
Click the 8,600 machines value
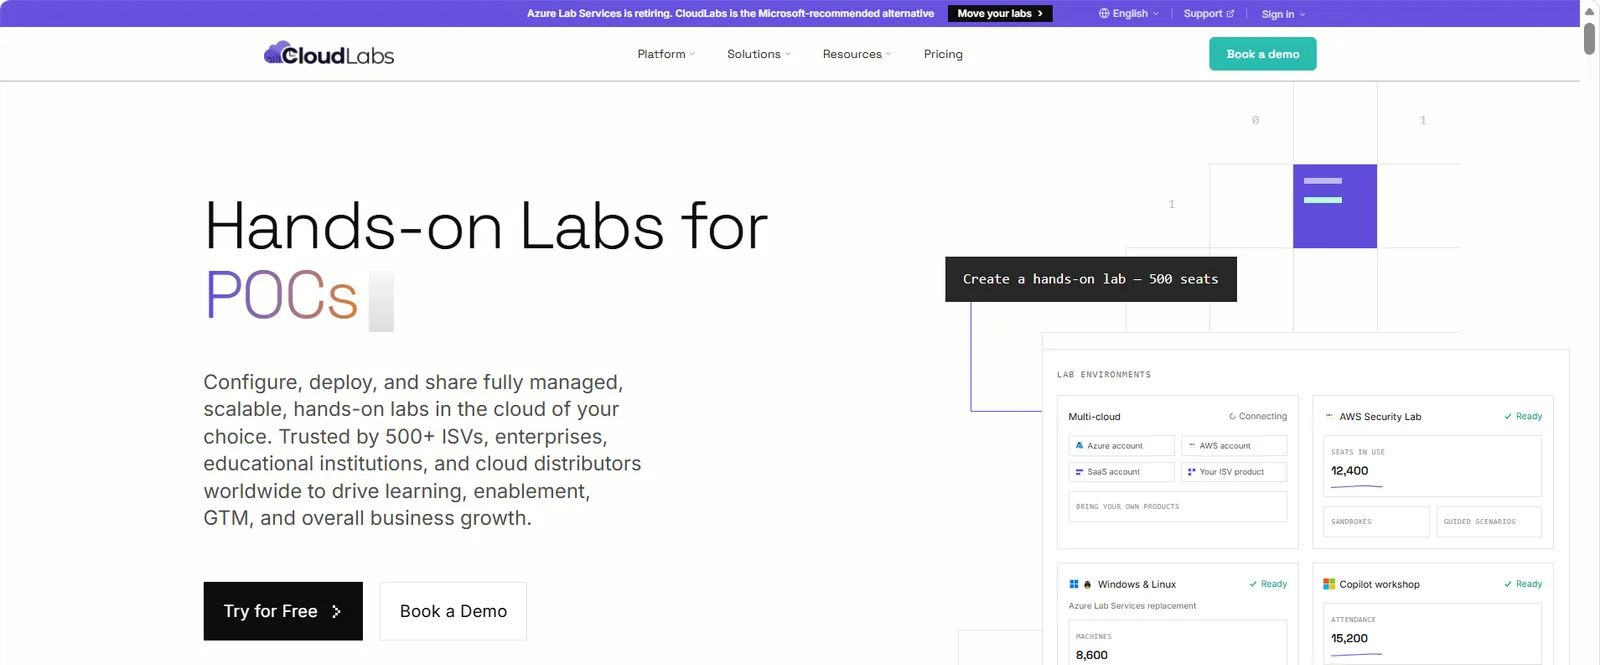pos(1092,655)
